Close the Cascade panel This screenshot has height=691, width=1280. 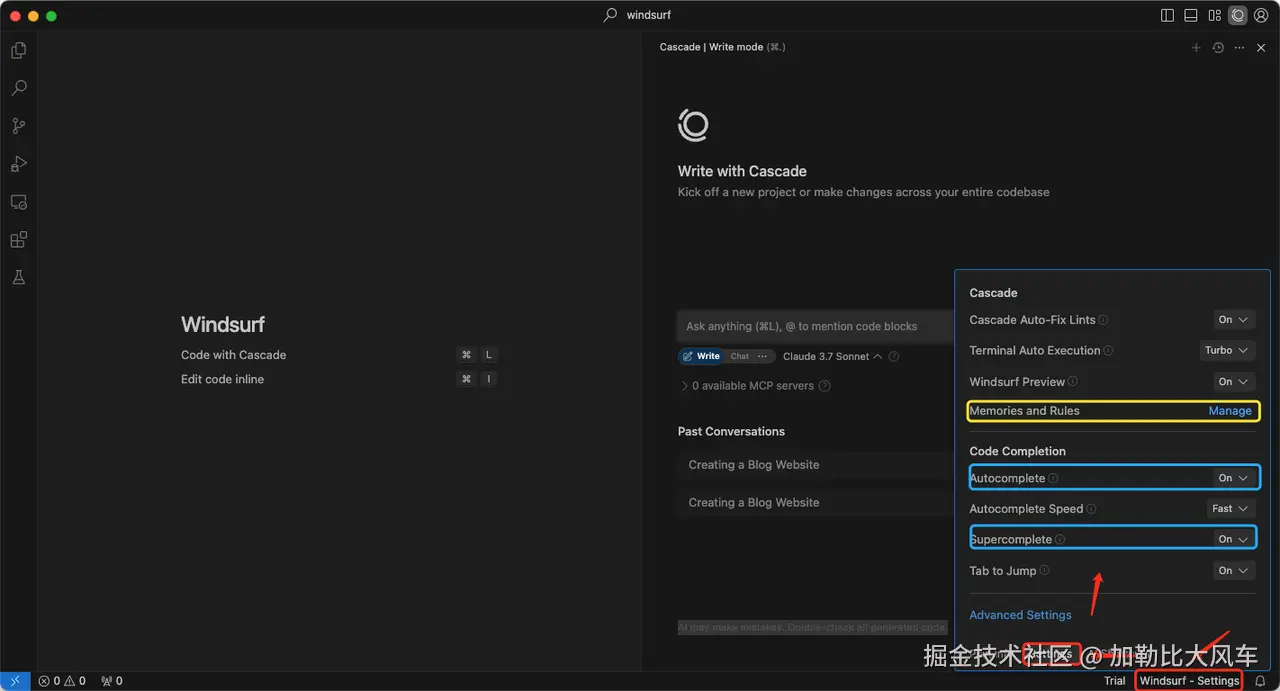coord(1262,47)
